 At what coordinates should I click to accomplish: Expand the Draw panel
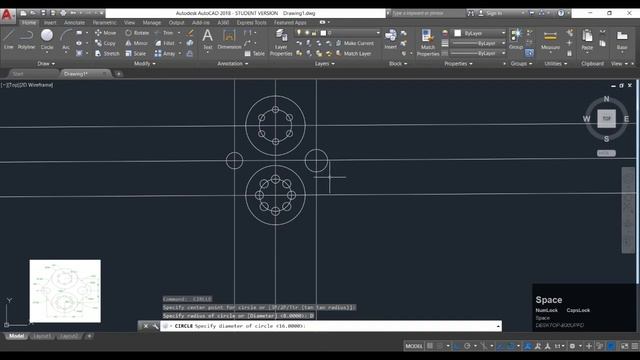click(46, 64)
